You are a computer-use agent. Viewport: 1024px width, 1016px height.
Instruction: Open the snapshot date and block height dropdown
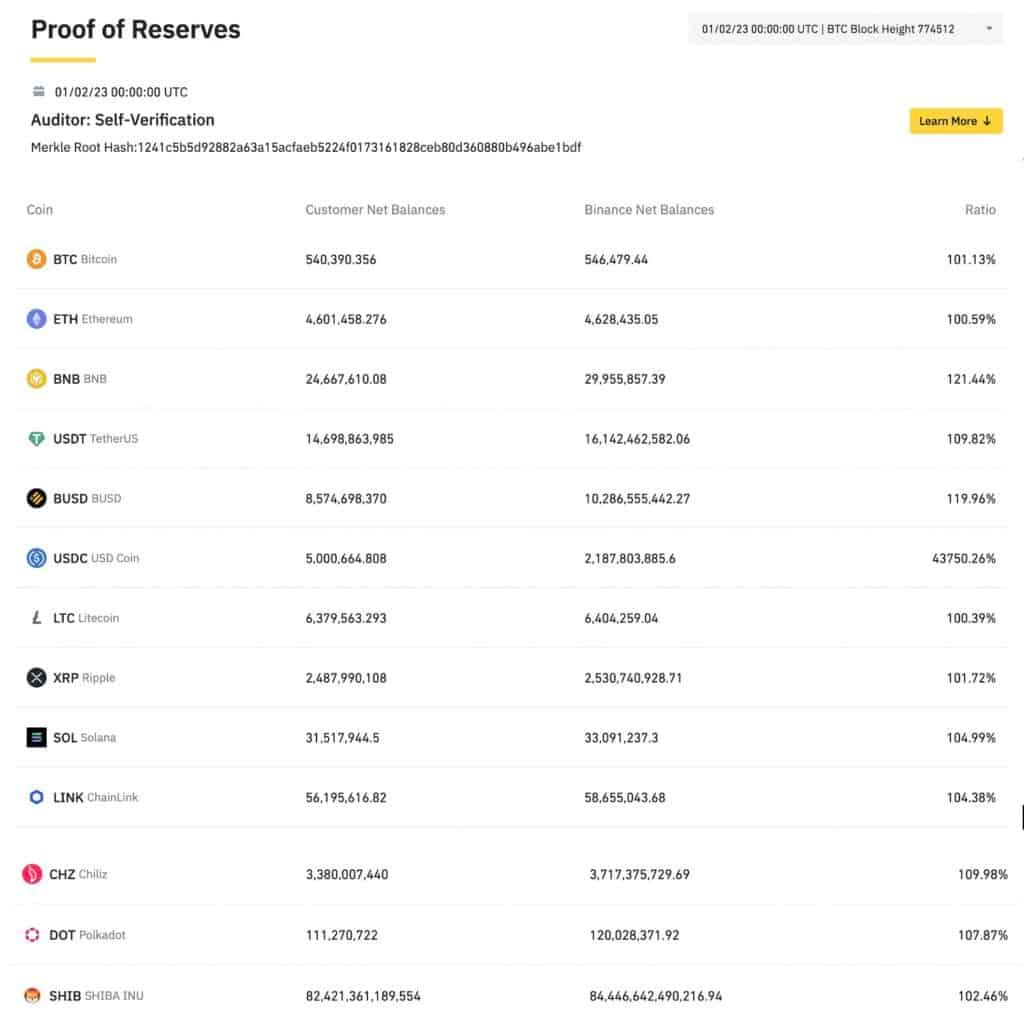(x=844, y=29)
